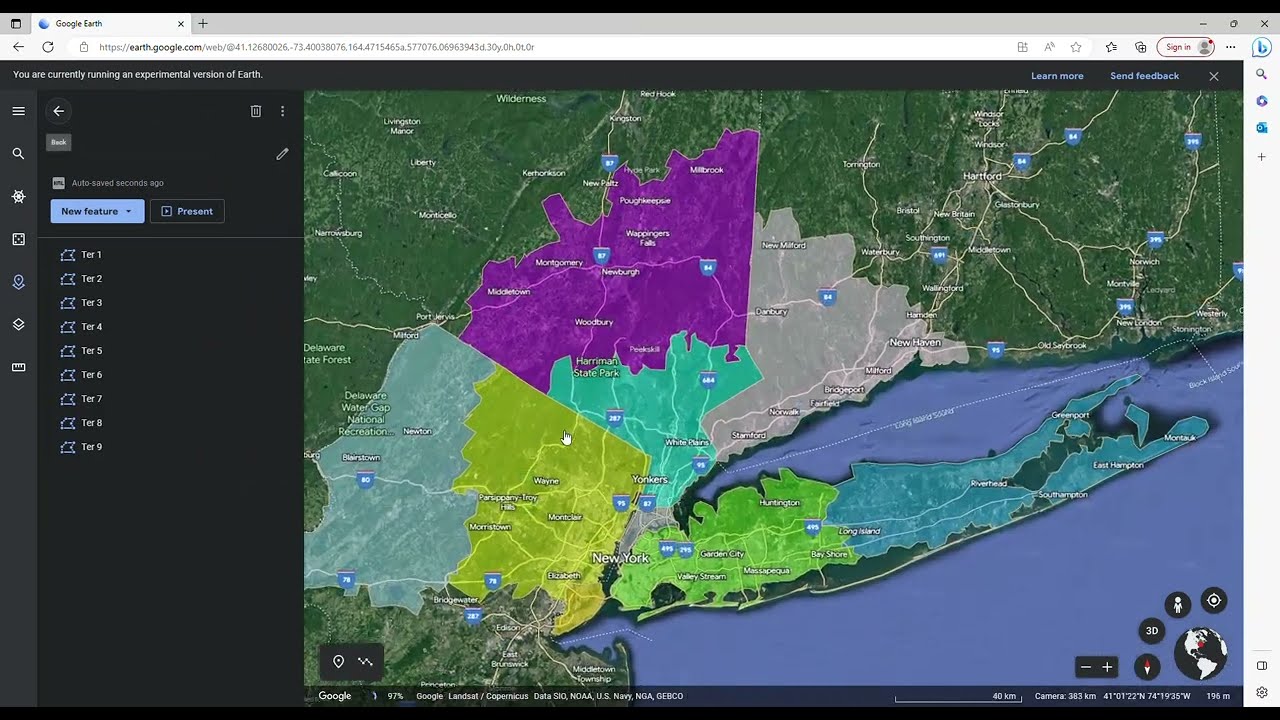Open the New feature dropdown
The height and width of the screenshot is (720, 1280).
97,211
